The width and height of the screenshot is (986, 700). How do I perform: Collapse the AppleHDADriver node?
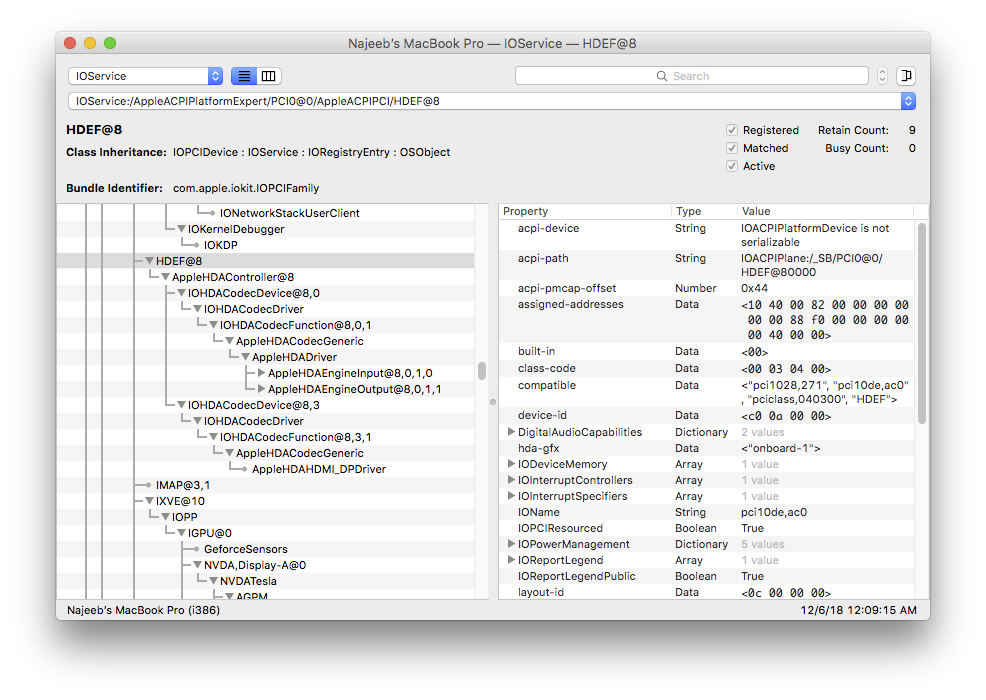[x=245, y=357]
